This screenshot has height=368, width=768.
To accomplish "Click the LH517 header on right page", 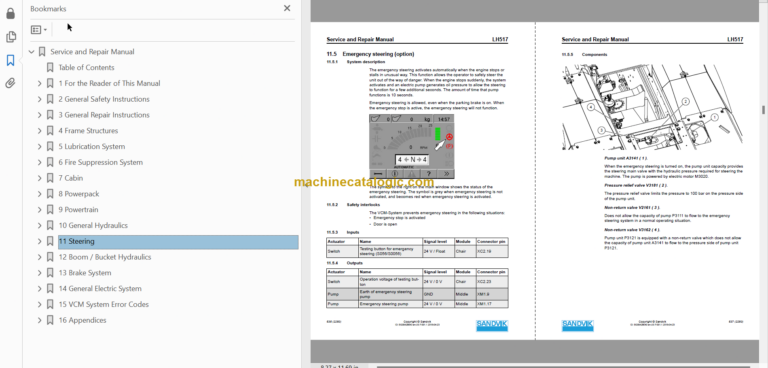I will (x=735, y=40).
